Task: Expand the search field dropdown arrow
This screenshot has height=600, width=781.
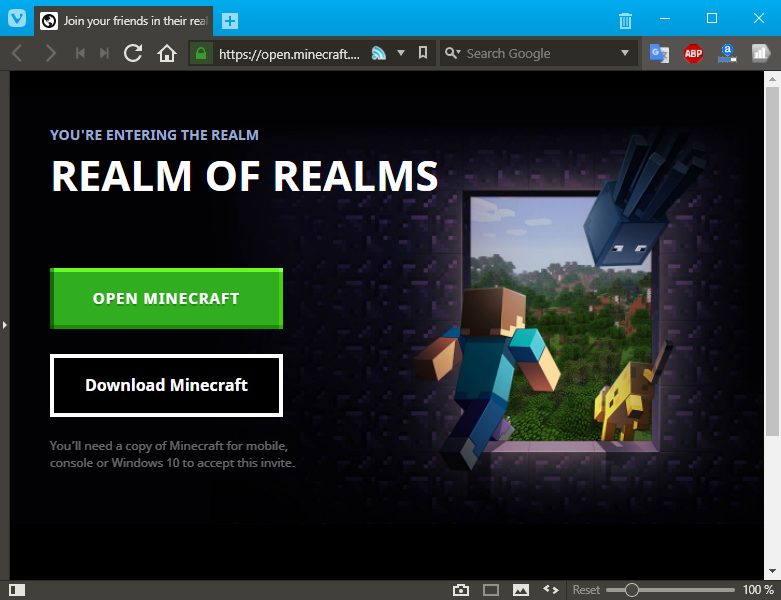Action: pyautogui.click(x=625, y=53)
